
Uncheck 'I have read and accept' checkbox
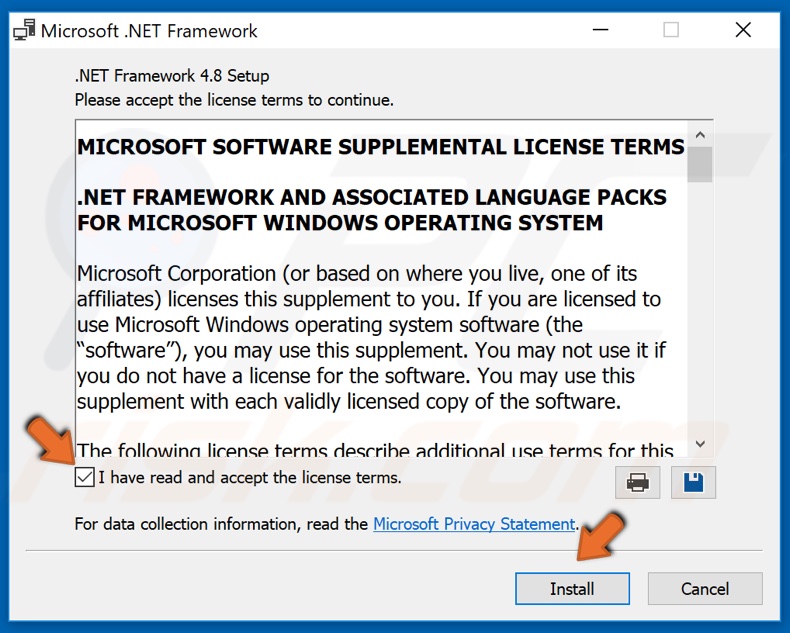(84, 477)
